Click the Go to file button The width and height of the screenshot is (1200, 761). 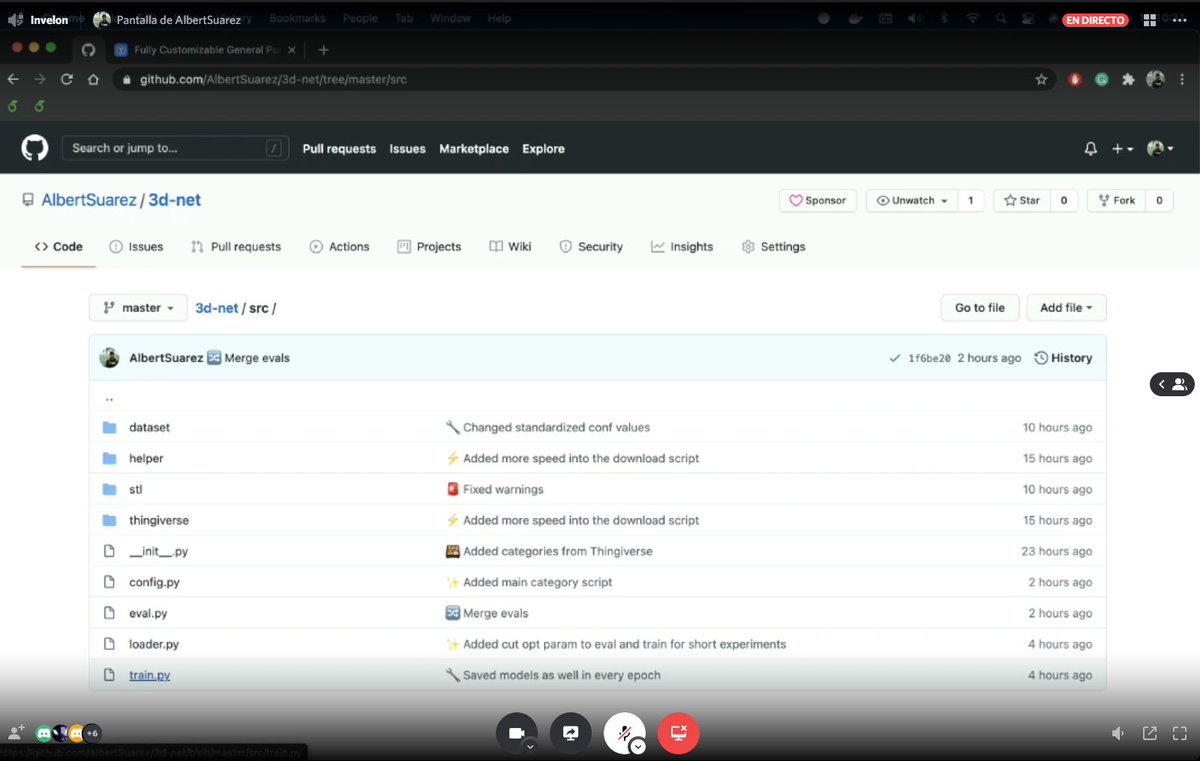click(980, 308)
